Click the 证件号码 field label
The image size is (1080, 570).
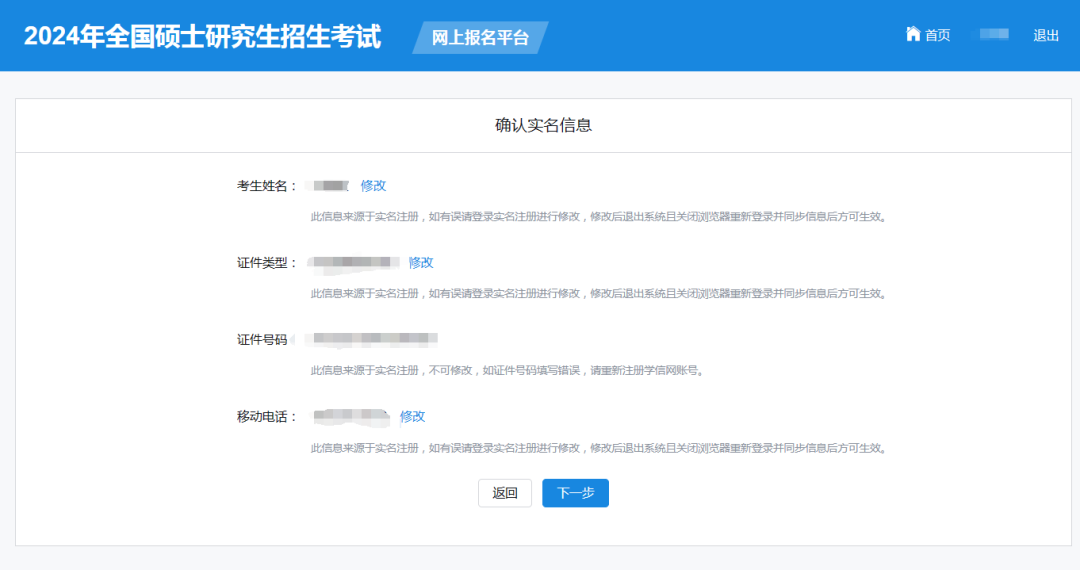pos(262,340)
